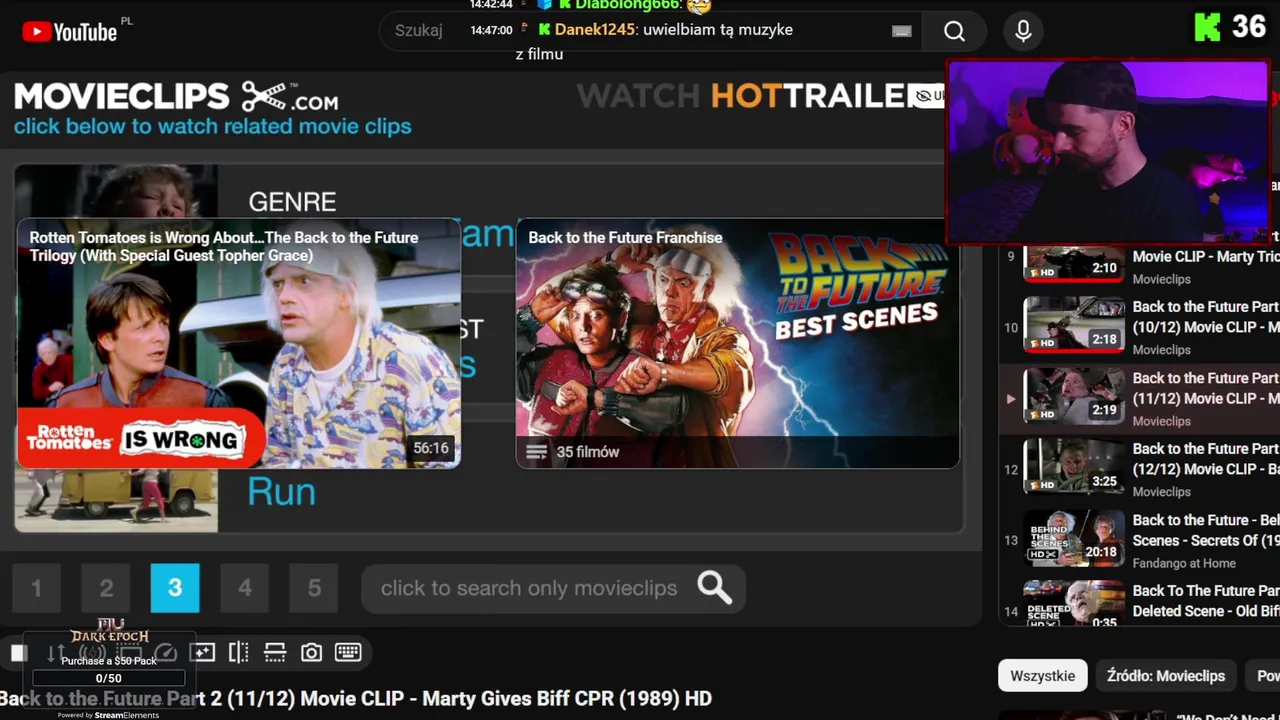The image size is (1280, 720).
Task: Open playlist thumbnail with 2:18 duration
Action: coord(1074,325)
